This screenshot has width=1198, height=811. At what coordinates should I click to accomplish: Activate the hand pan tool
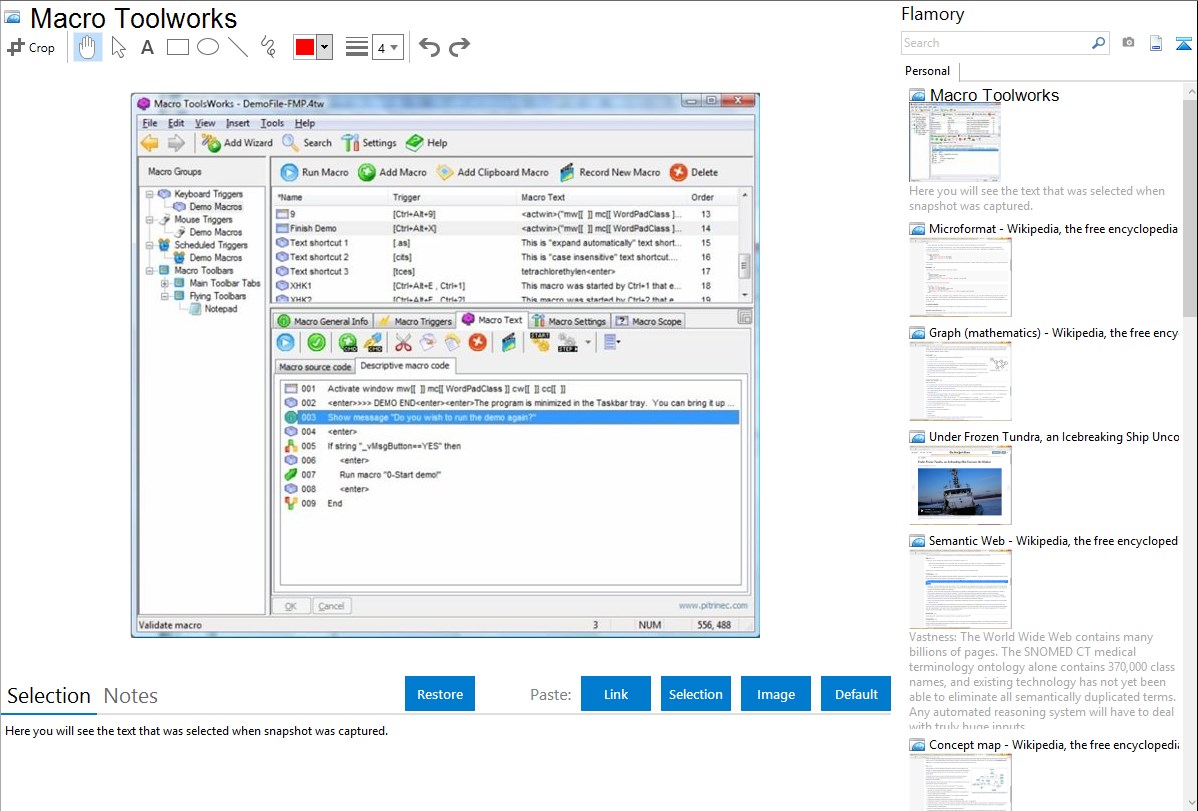click(87, 47)
